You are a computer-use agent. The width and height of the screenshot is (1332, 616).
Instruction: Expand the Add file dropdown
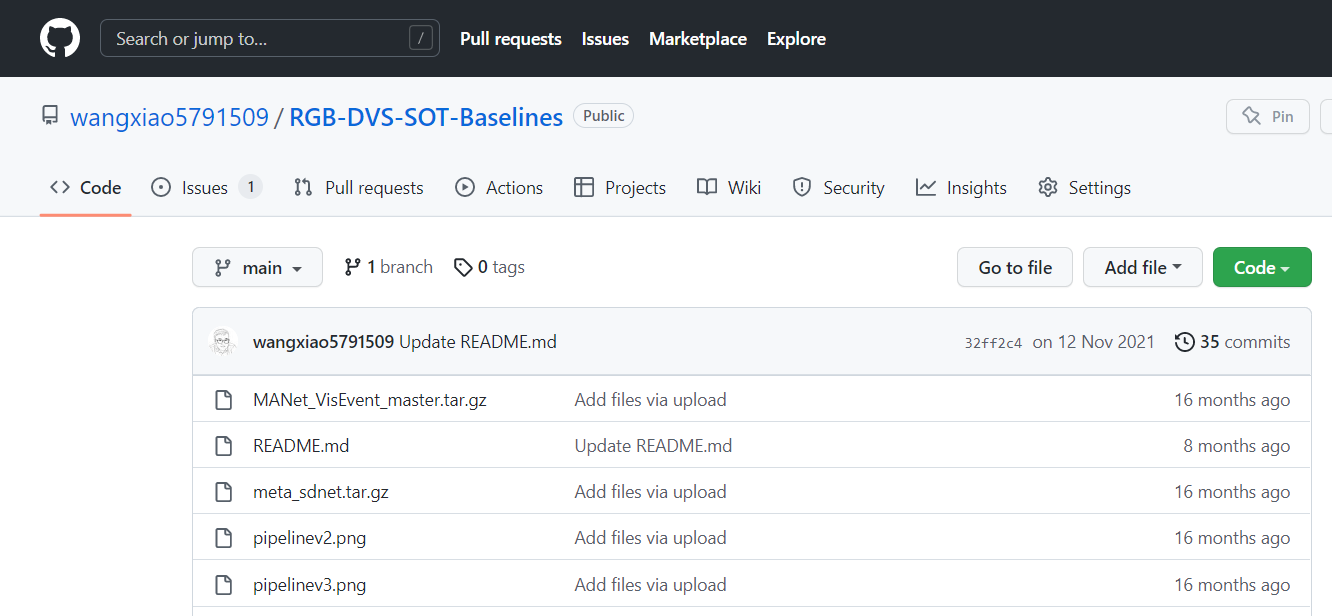pyautogui.click(x=1143, y=267)
